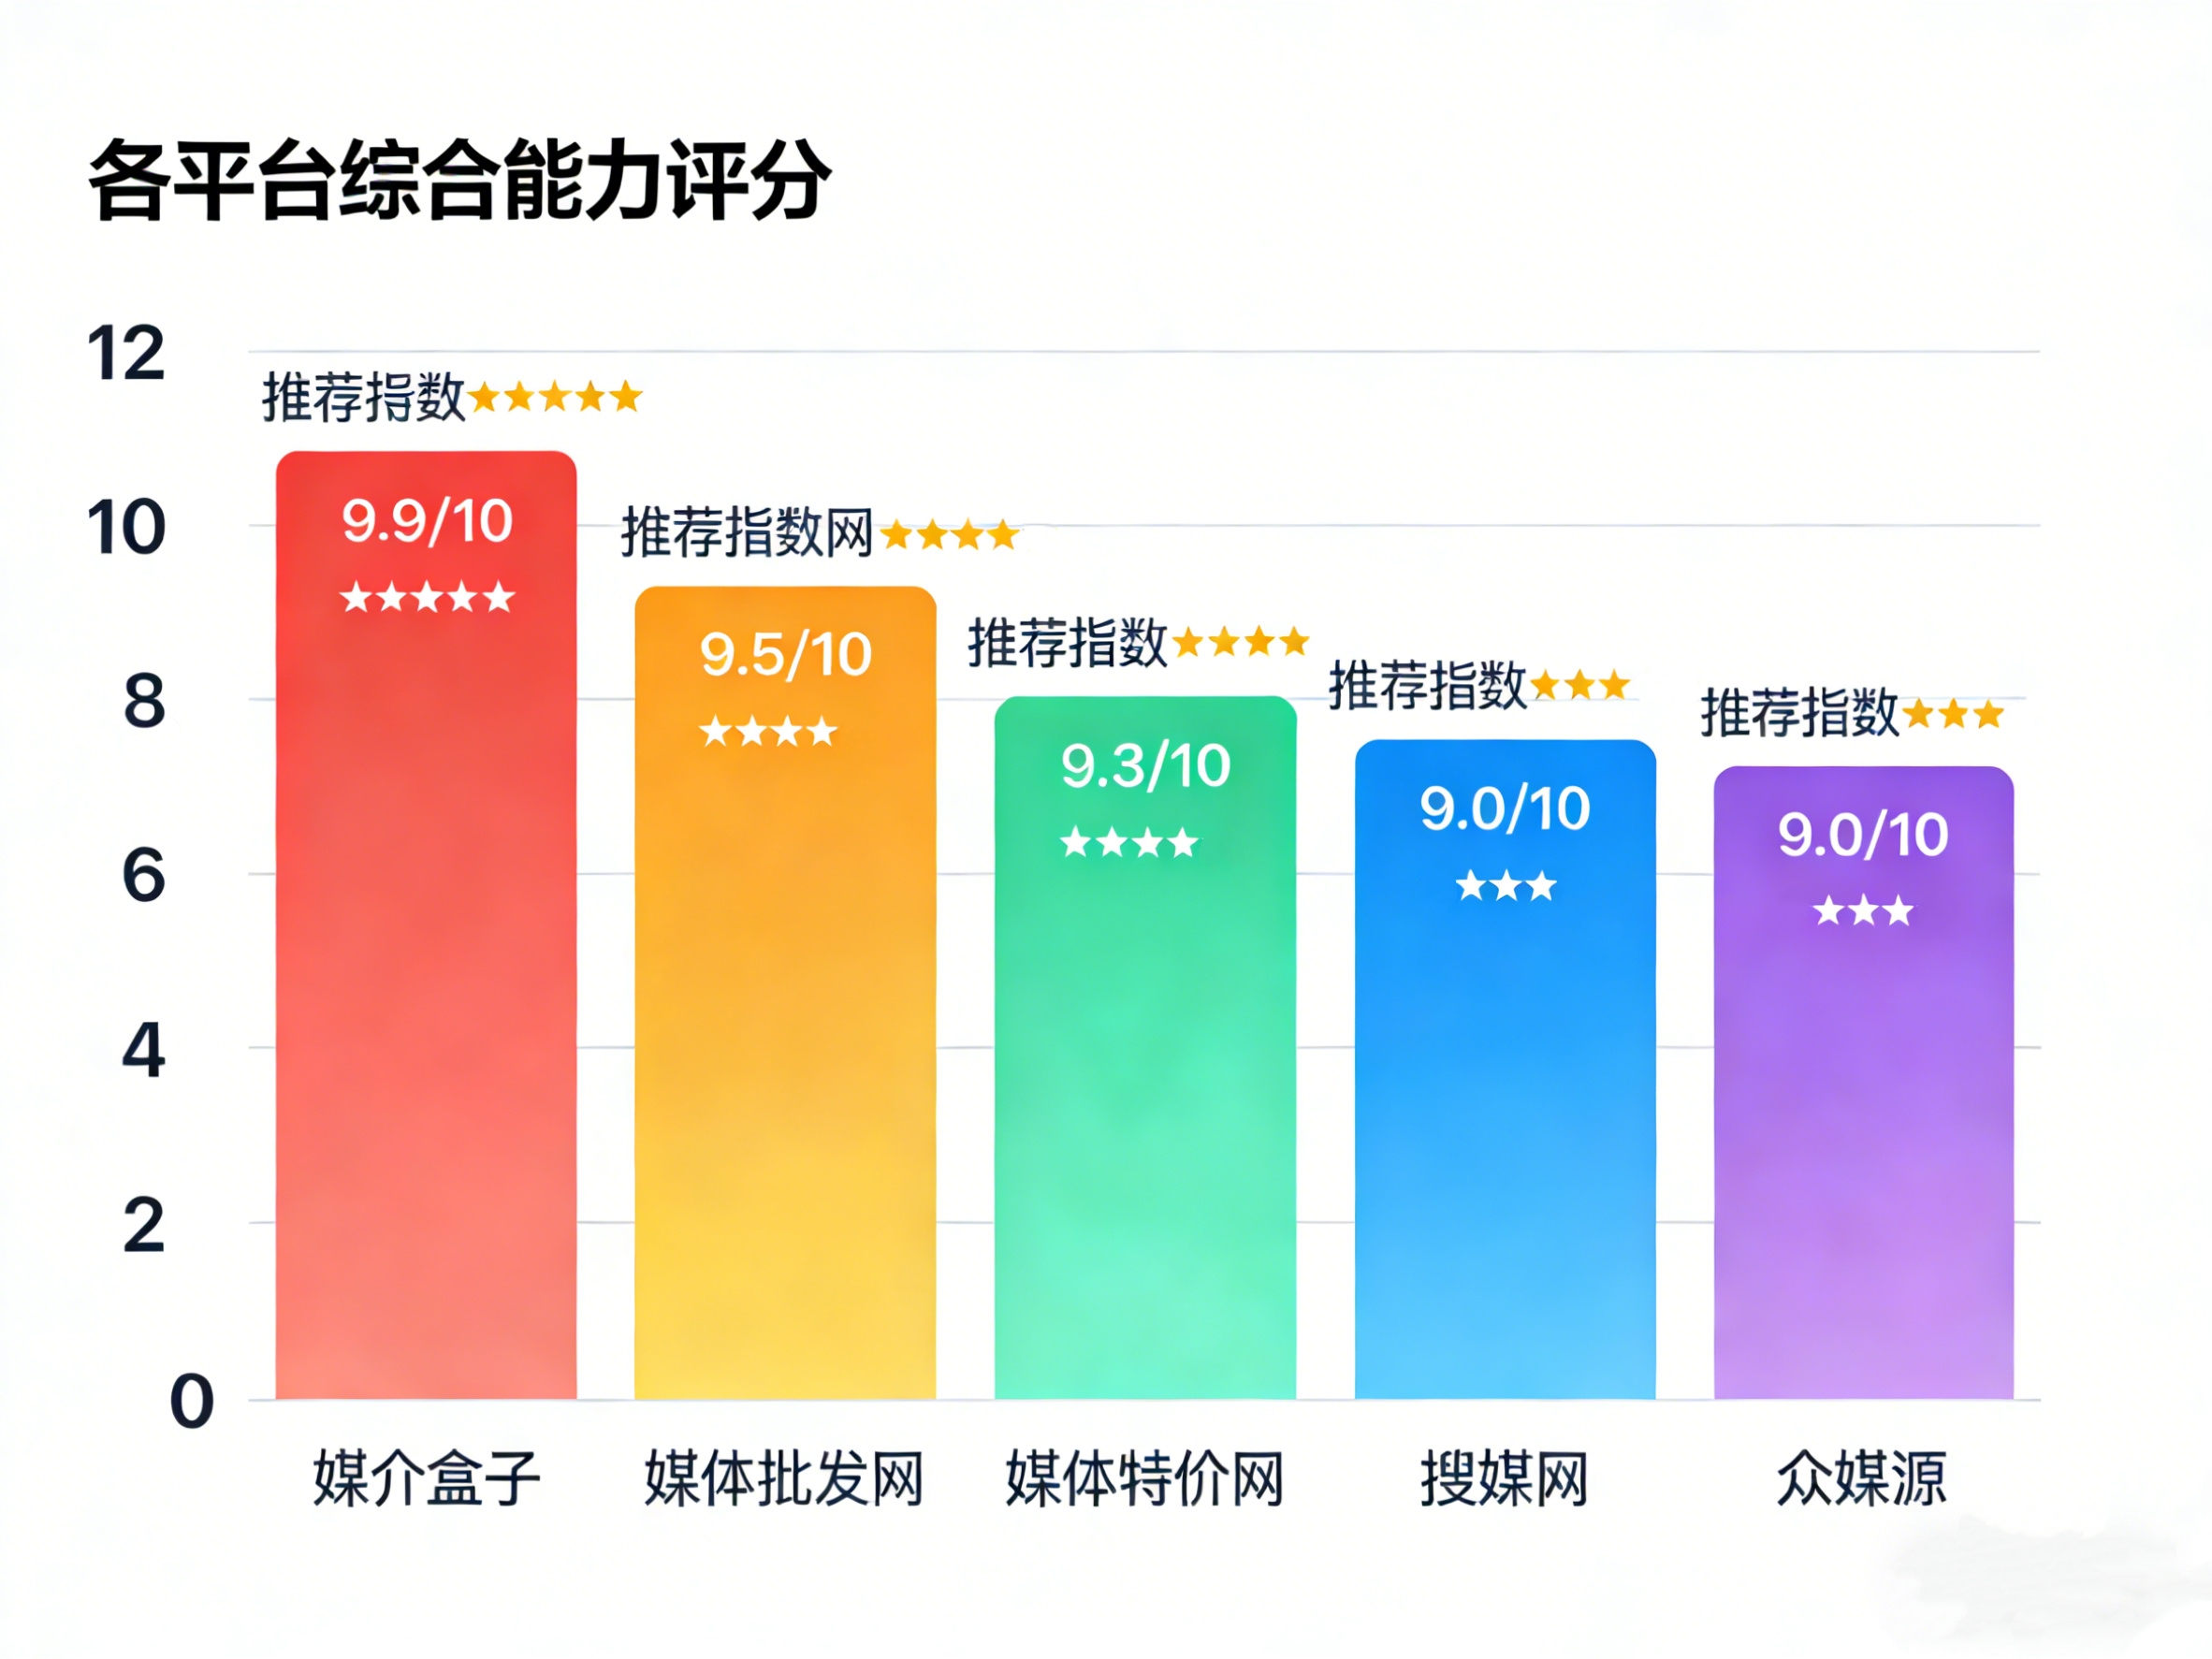Click the yellow stars above the green bar
Screen dimensions: 2212x1659
point(1240,641)
